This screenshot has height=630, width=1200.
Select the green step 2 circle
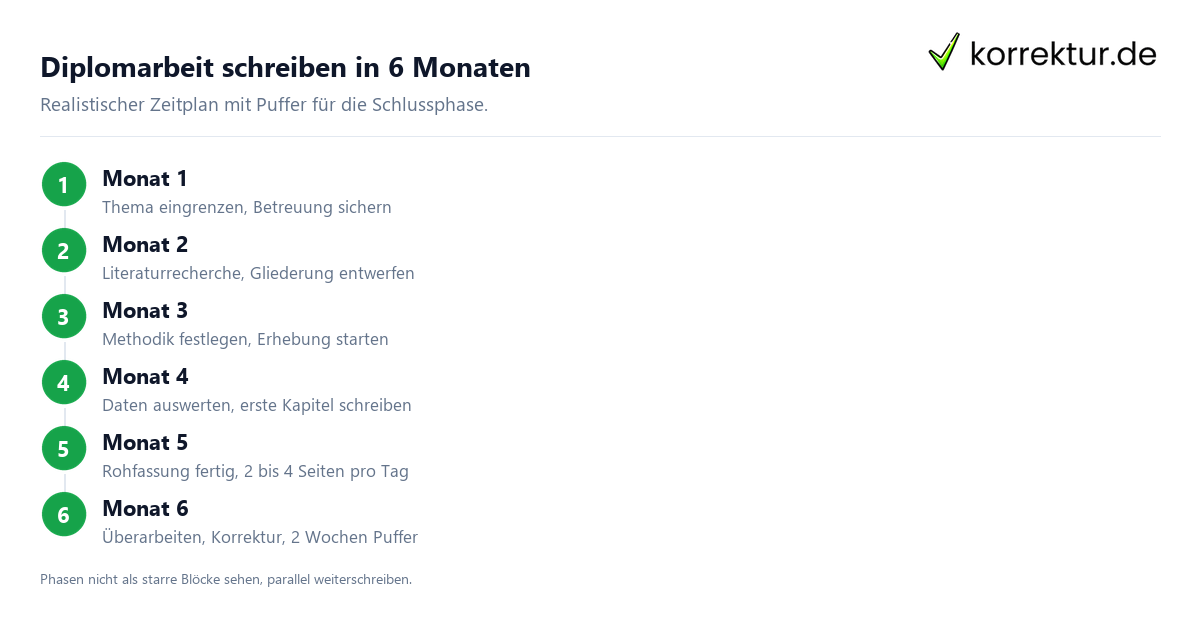click(64, 250)
